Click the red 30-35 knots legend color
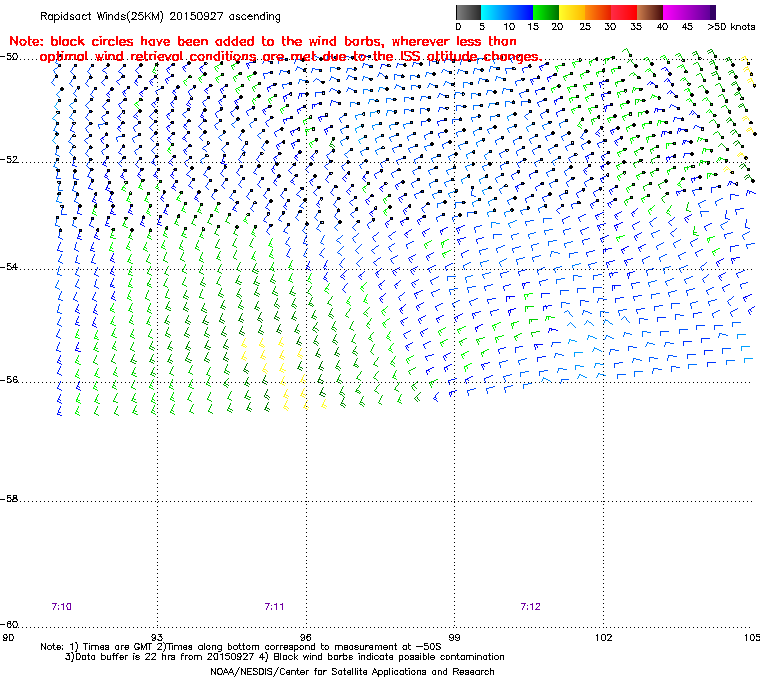This screenshot has height=688, width=760. click(624, 12)
